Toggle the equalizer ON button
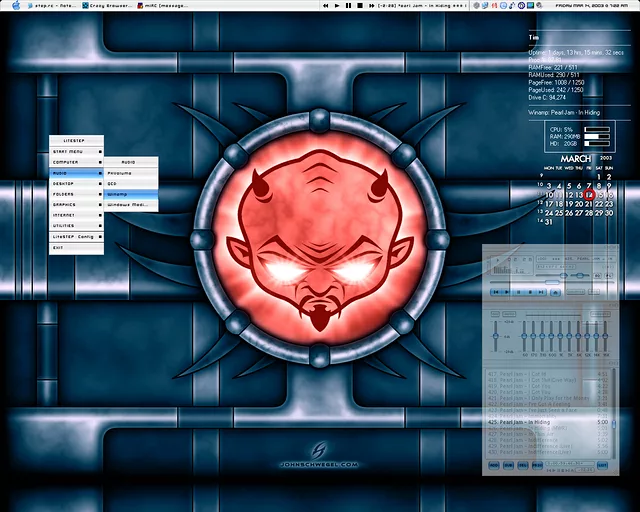 coord(497,314)
